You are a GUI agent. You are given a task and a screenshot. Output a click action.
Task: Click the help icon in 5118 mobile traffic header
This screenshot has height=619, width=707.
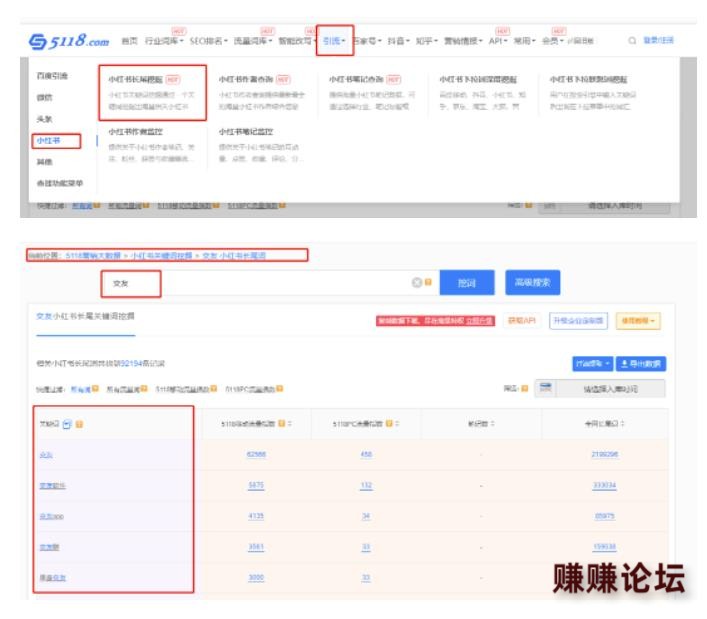click(281, 423)
